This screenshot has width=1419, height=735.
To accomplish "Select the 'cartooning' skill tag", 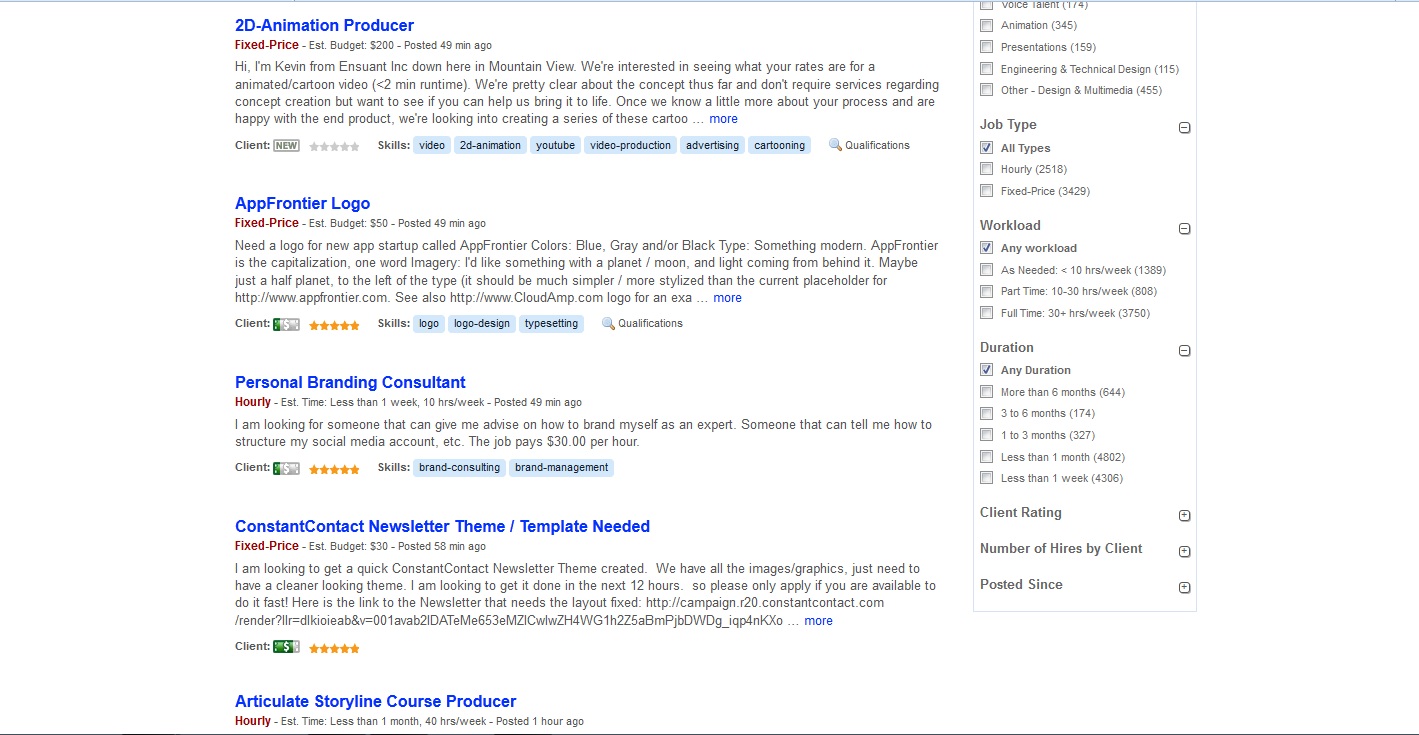I will coord(780,146).
